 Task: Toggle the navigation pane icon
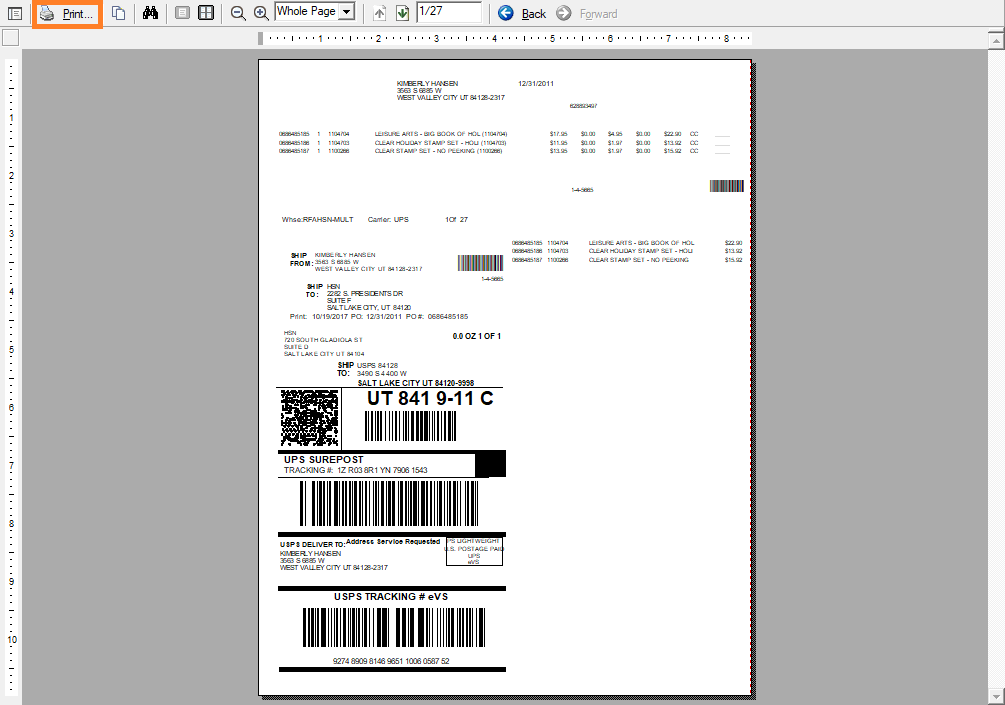pyautogui.click(x=15, y=13)
